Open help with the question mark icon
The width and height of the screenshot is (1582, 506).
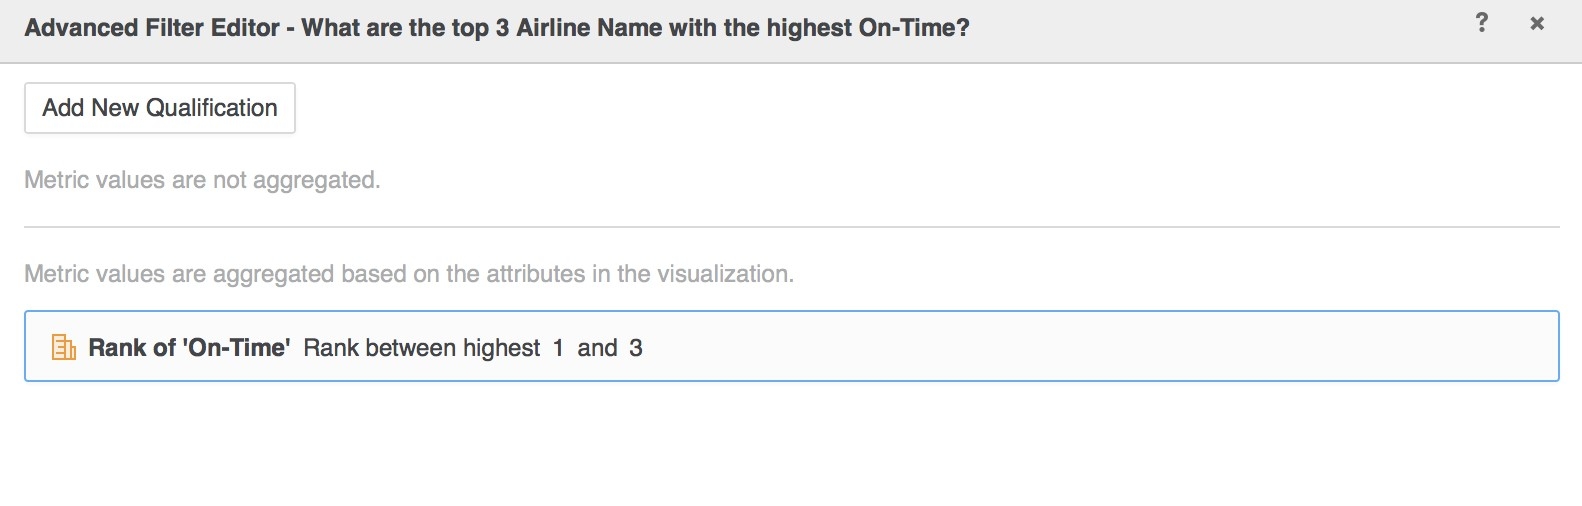point(1481,23)
